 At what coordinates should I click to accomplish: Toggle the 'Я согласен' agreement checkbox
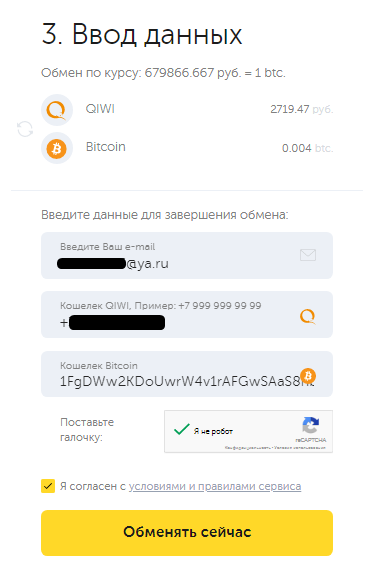click(48, 486)
